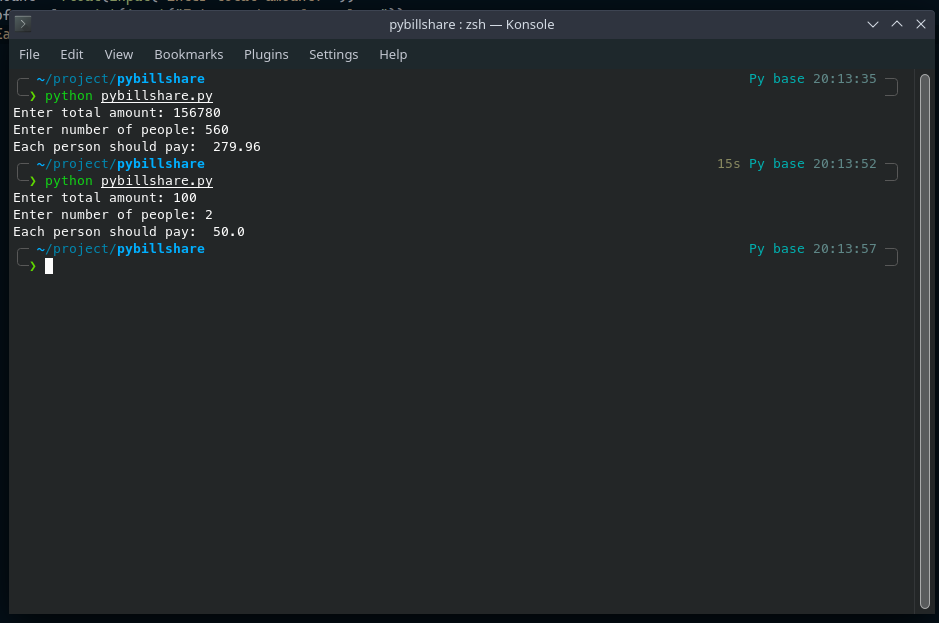Click the terminal cursor at the prompt
This screenshot has height=623, width=939.
point(49,266)
